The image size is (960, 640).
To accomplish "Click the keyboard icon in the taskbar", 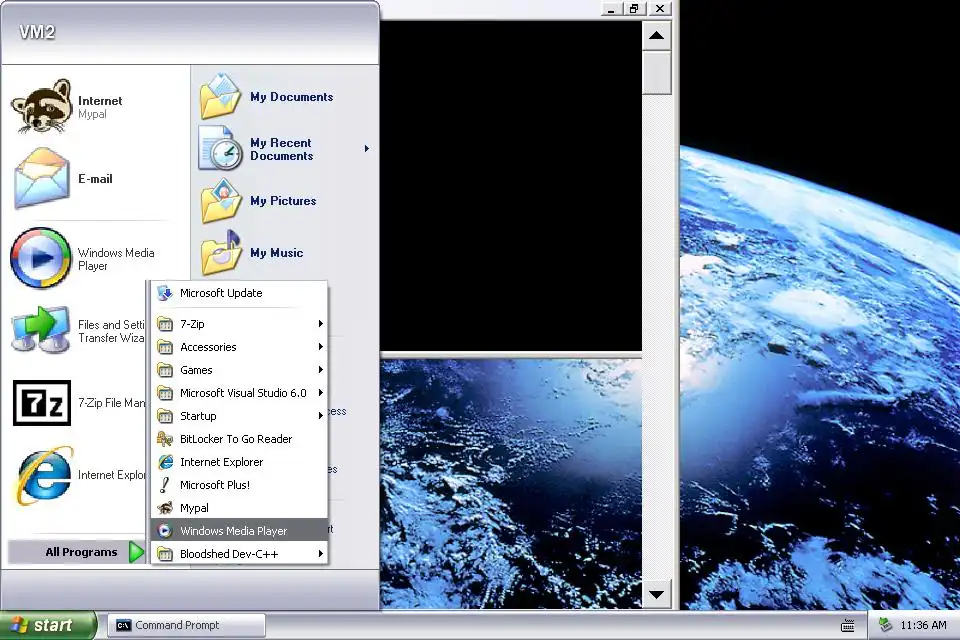I will [x=847, y=625].
